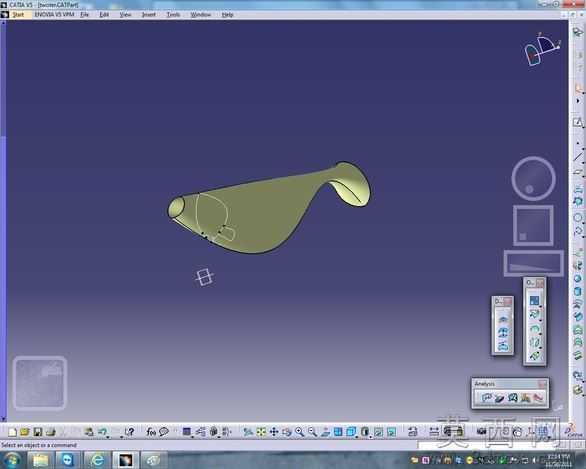Open the Windows Start orb
Image resolution: width=586 pixels, height=469 pixels.
[12, 460]
